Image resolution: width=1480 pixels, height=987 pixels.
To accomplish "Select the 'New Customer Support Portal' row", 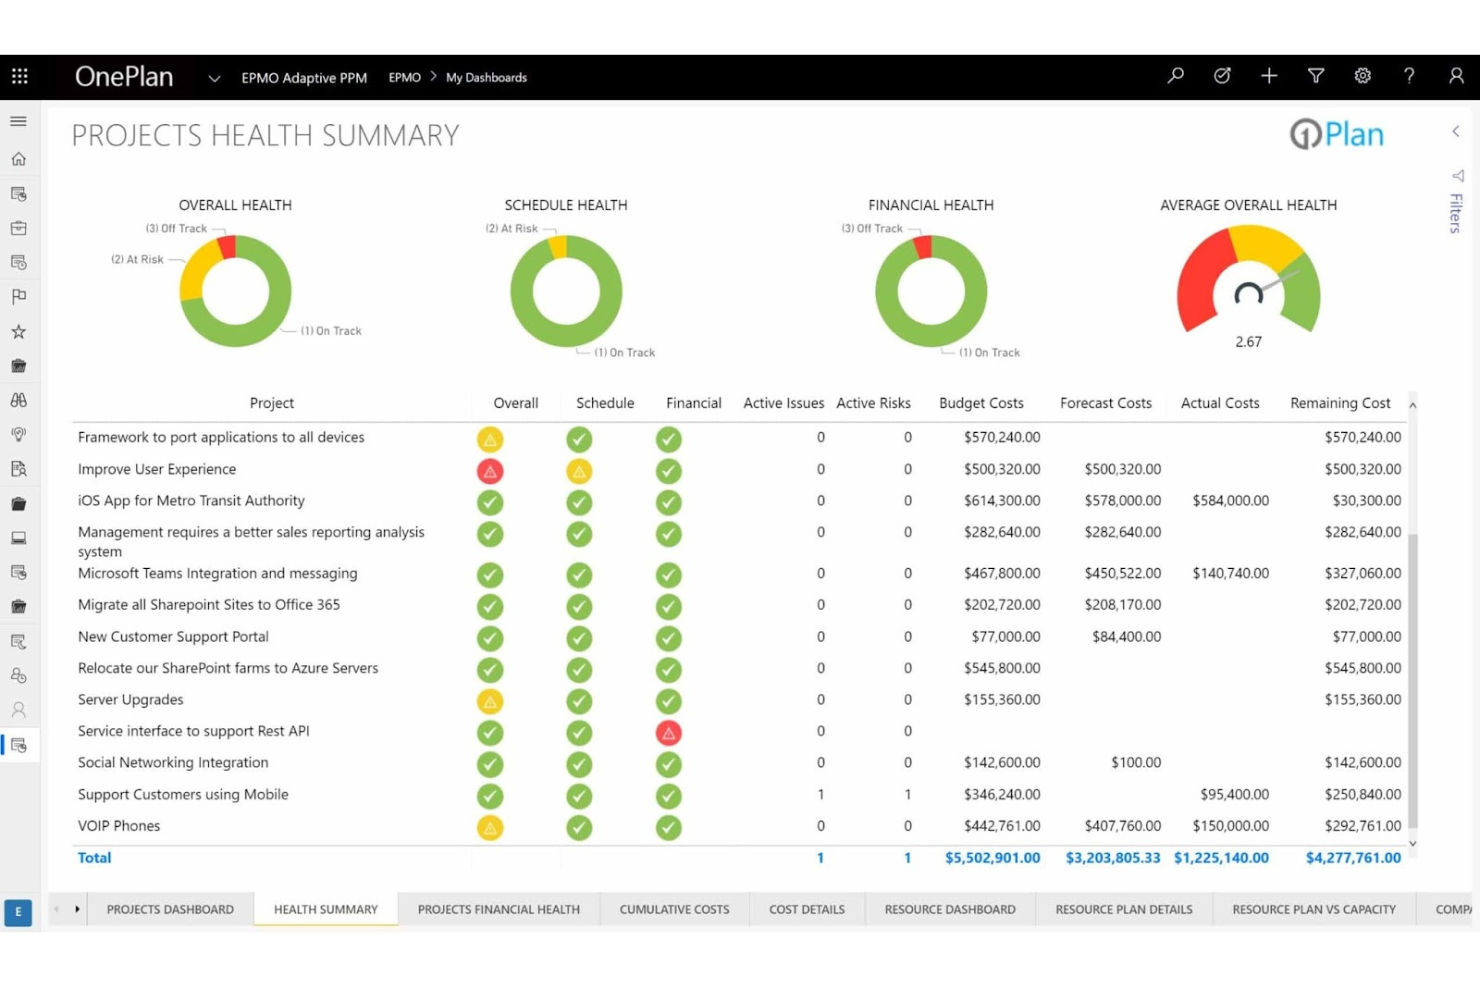I will [x=740, y=637].
